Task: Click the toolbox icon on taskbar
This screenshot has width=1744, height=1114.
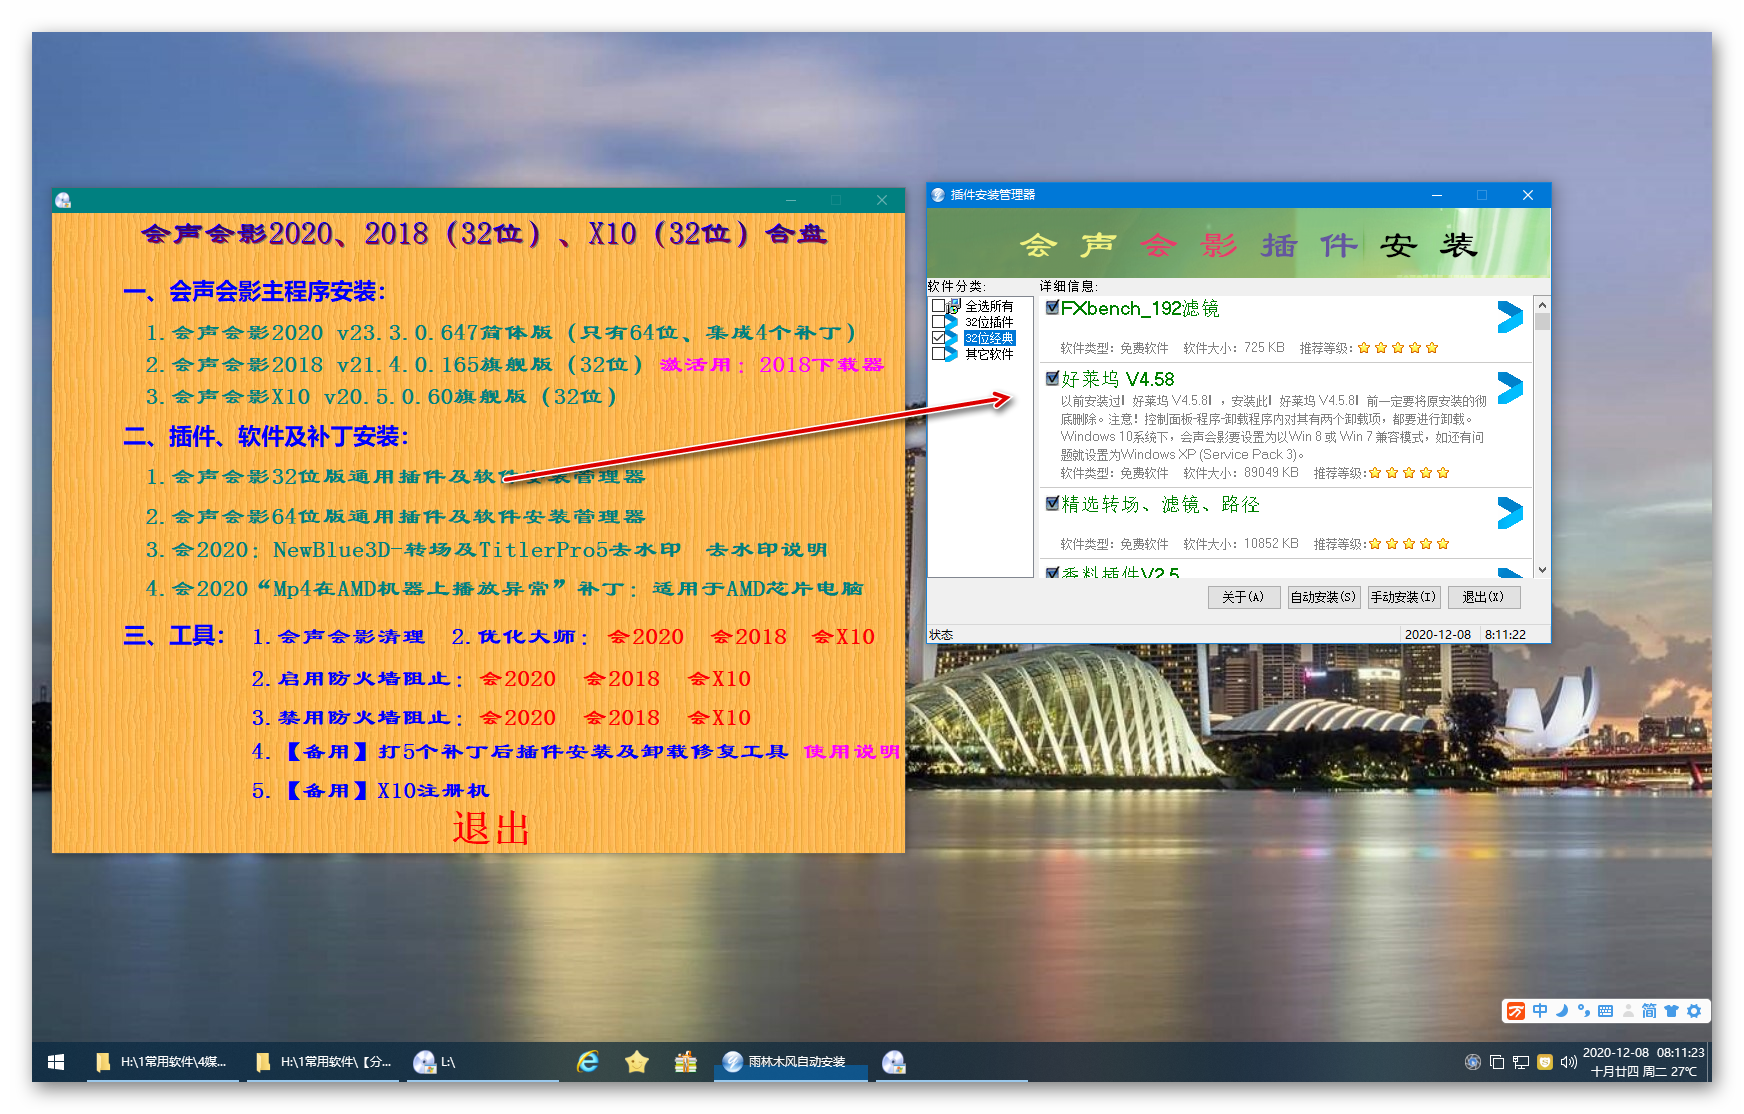Action: pos(686,1062)
